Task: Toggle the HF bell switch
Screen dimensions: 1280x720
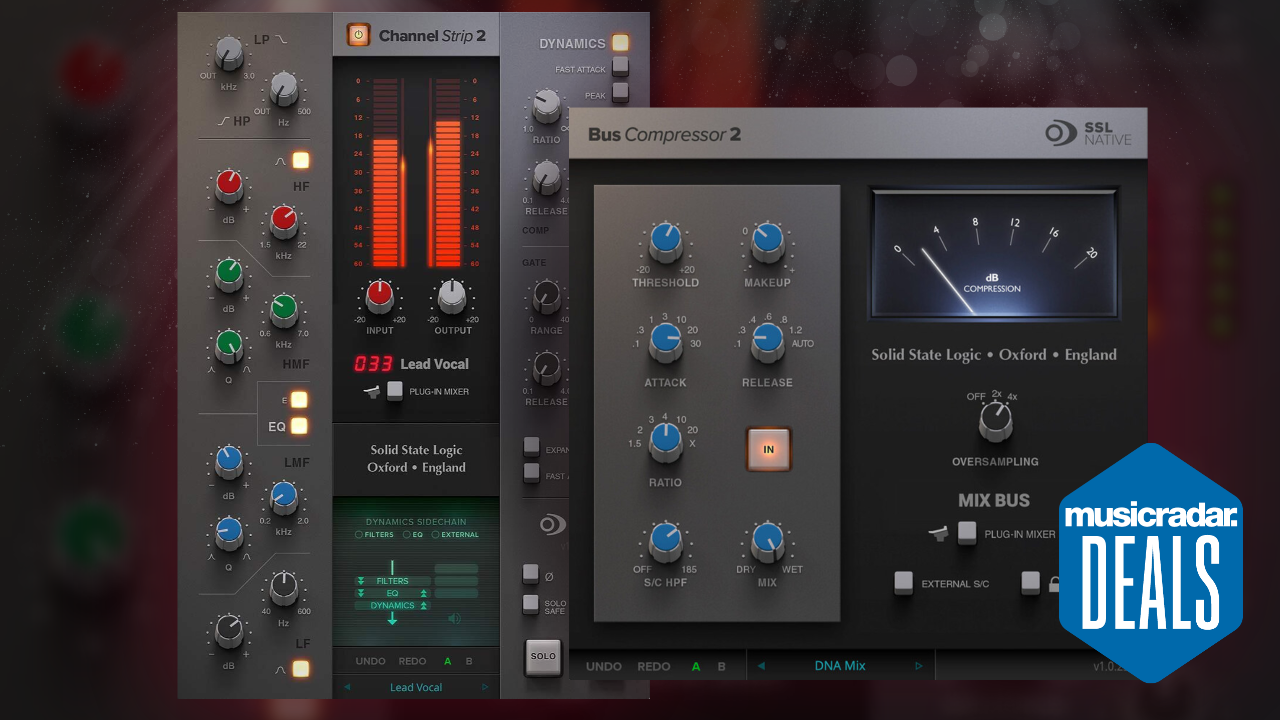Action: (x=301, y=160)
